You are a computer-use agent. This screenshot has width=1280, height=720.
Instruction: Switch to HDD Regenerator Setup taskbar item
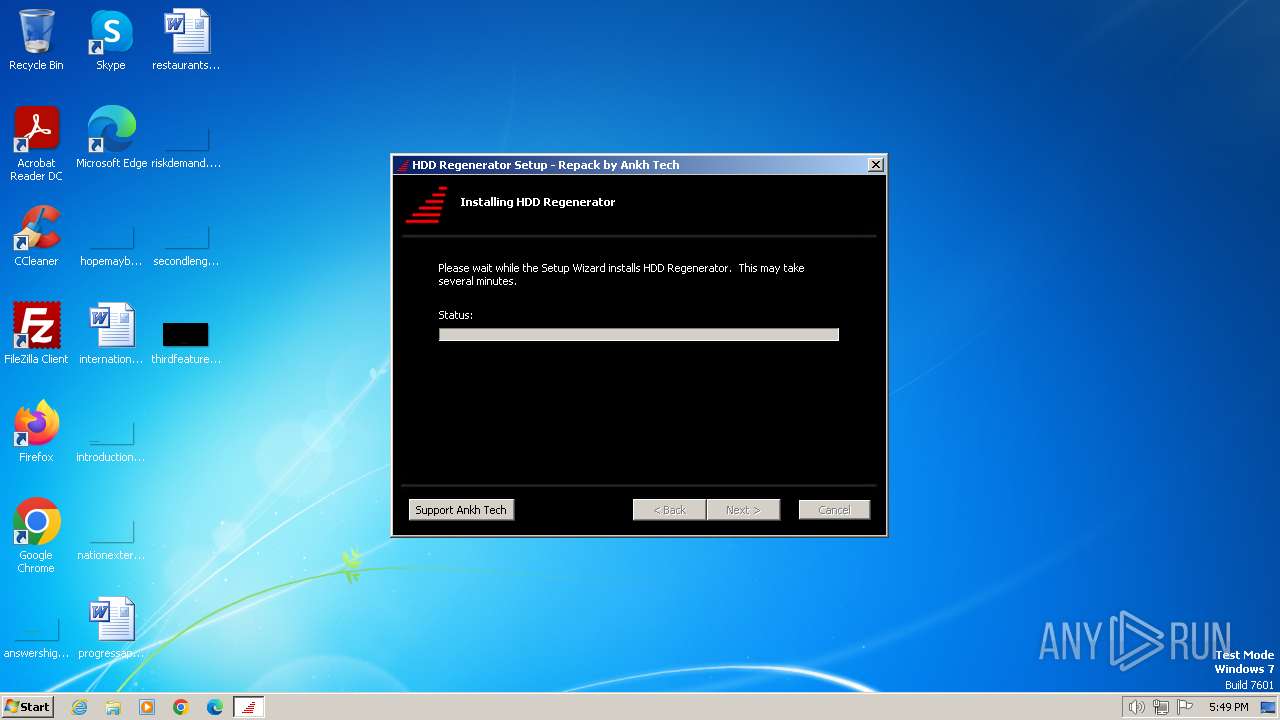tap(249, 707)
